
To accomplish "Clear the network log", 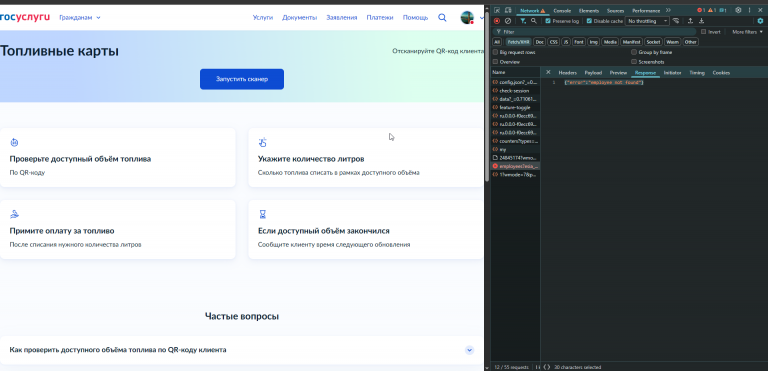I will click(508, 21).
